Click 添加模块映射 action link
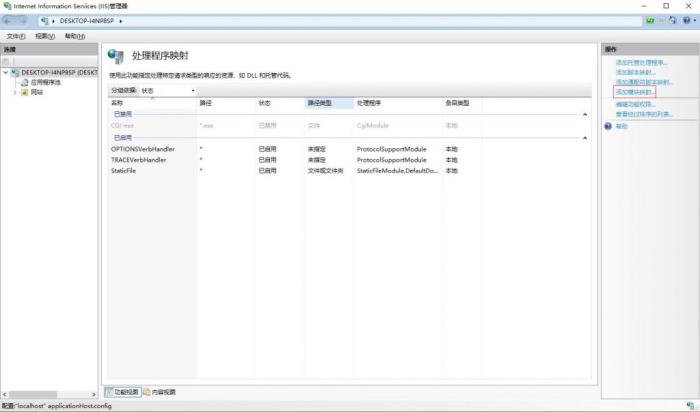 635,92
